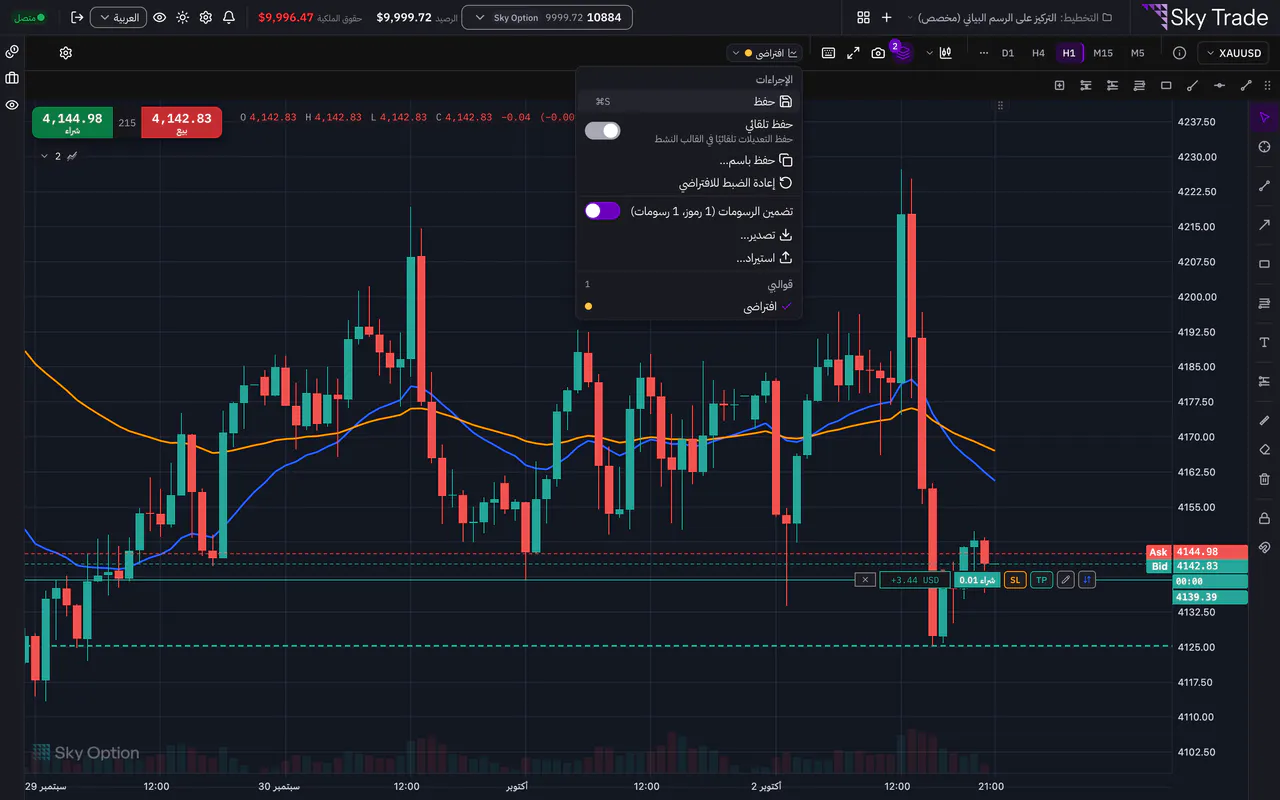Activate the magnet snap tool
Screen dimensions: 1280x800
1264,548
